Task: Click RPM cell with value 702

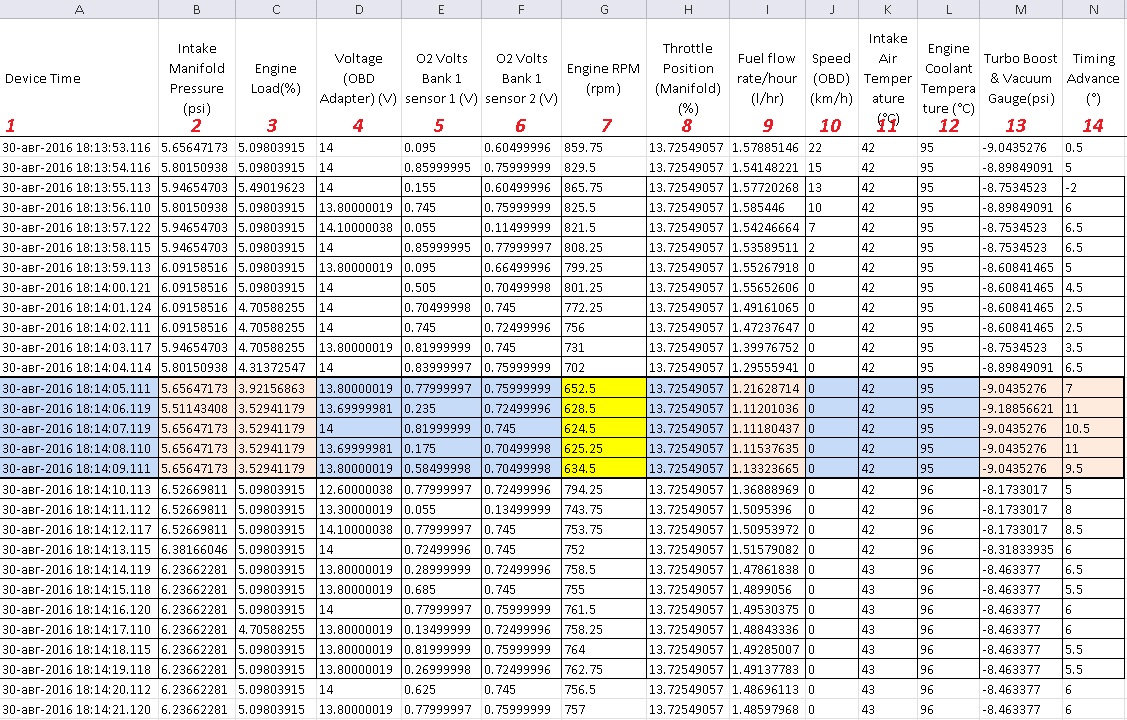Action: coord(604,367)
